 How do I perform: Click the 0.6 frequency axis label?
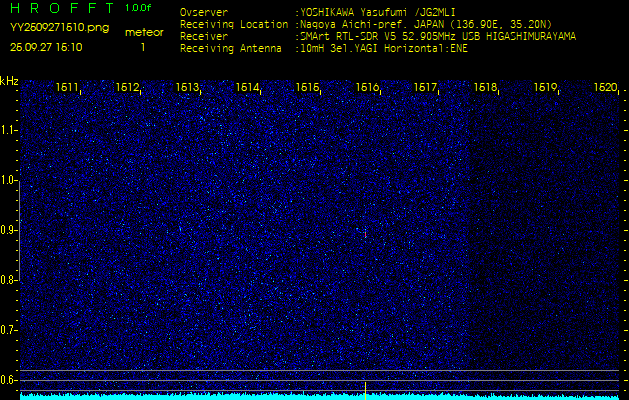point(9,380)
